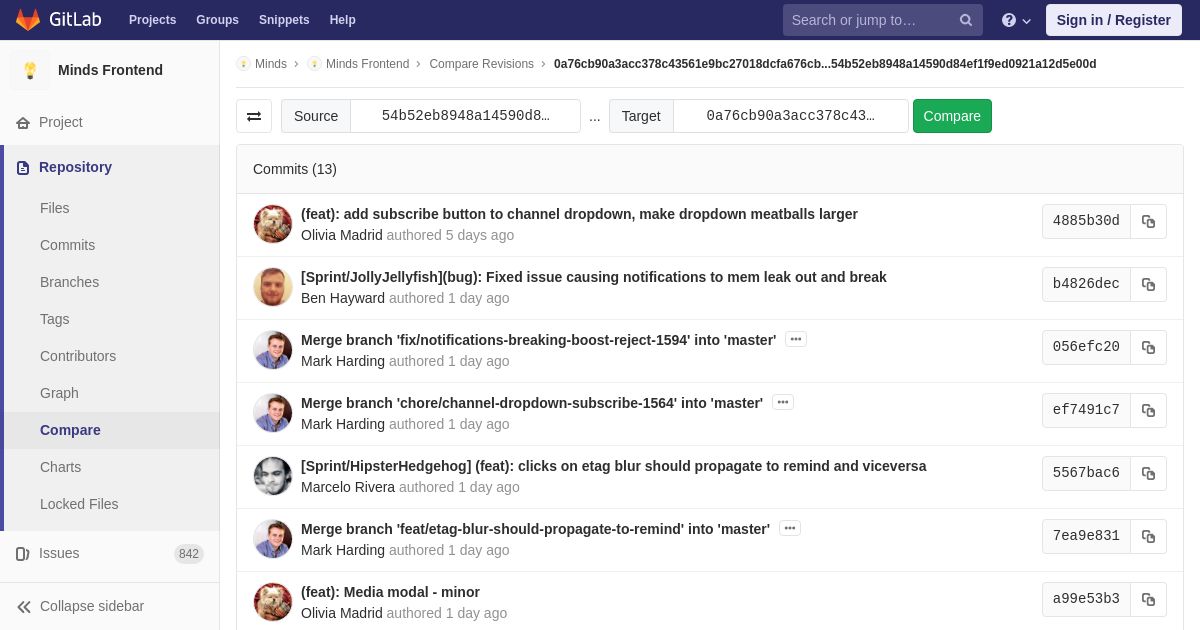Open the revision range breadcrumb 0a76cb90...54b52eb8
Screen dimensions: 1200x630
(825, 64)
